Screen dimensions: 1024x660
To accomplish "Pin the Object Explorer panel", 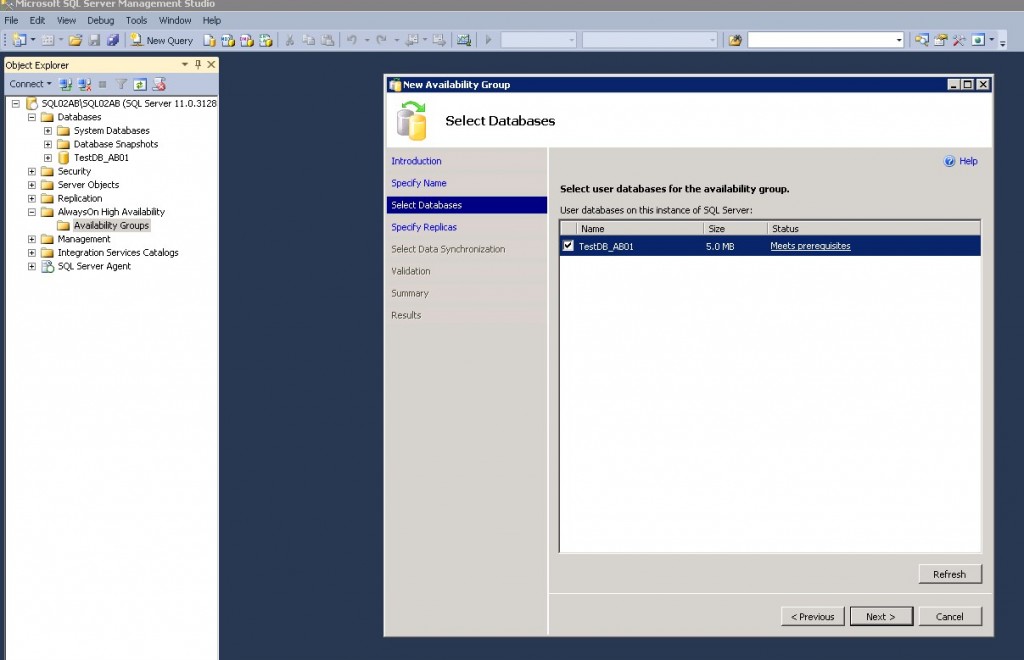I will [198, 65].
